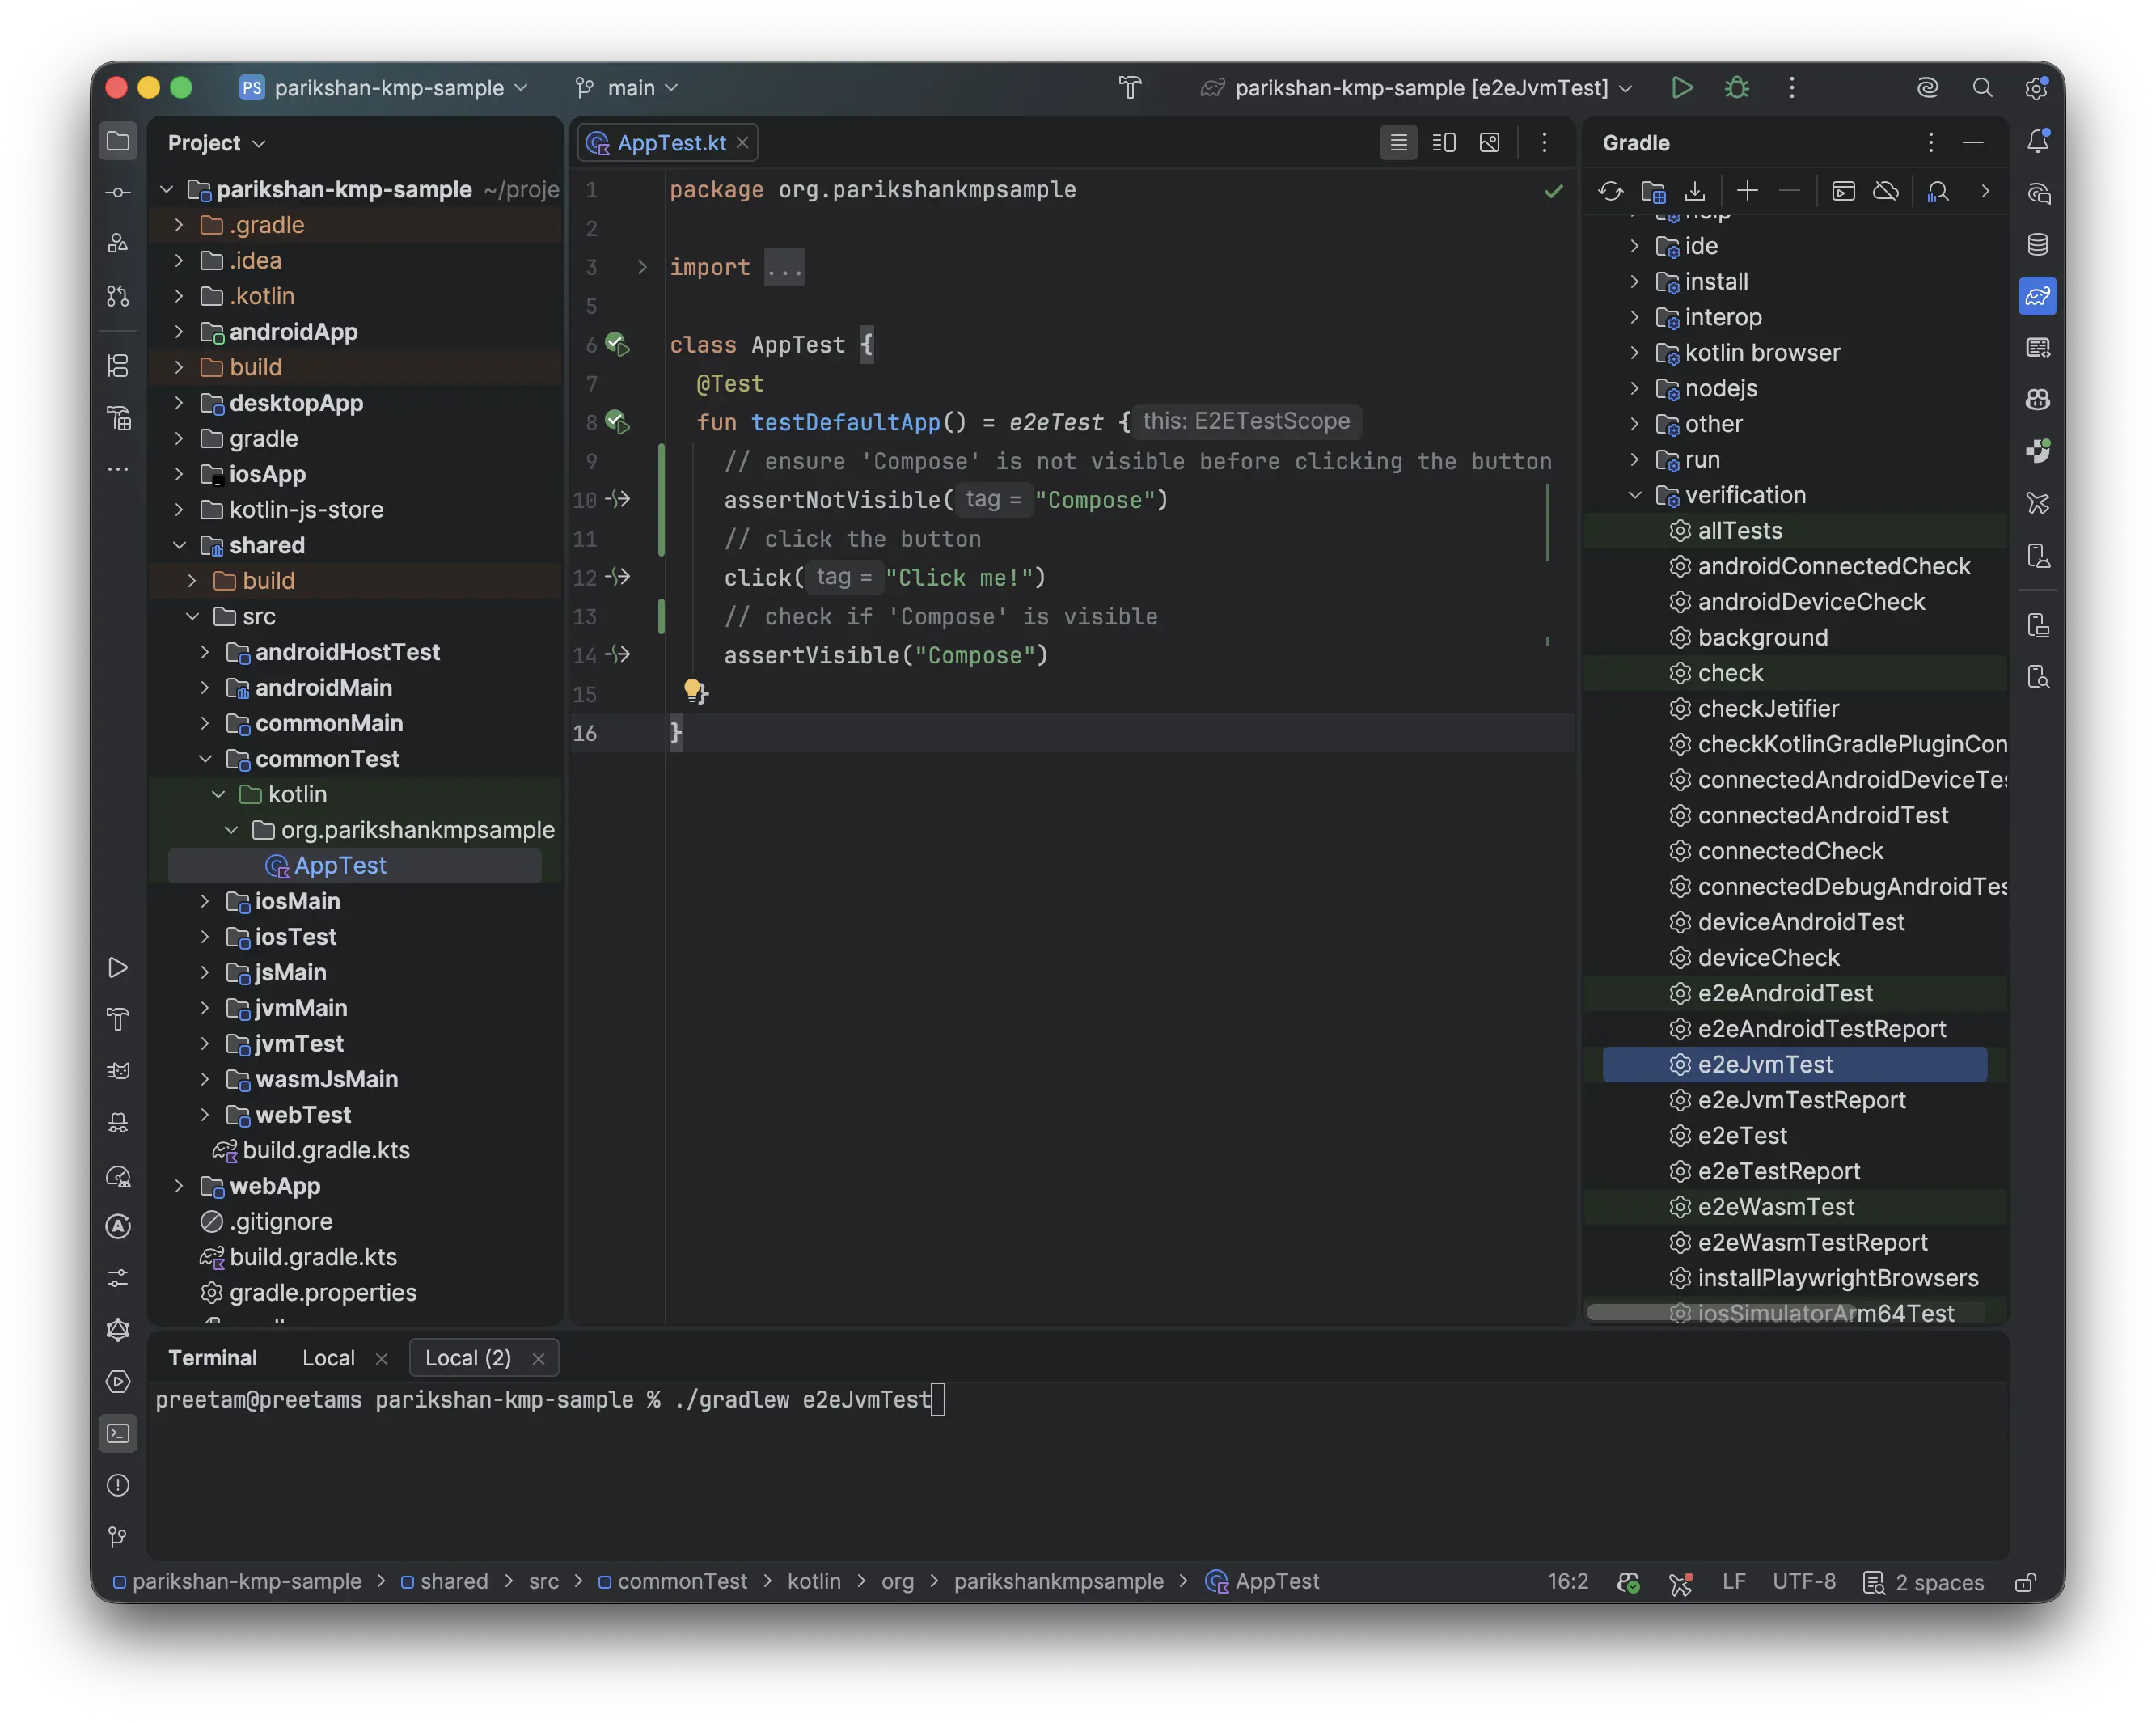Image resolution: width=2156 pixels, height=1723 pixels.
Task: Open shared build.gradle.kts in project tree
Action: (x=326, y=1151)
